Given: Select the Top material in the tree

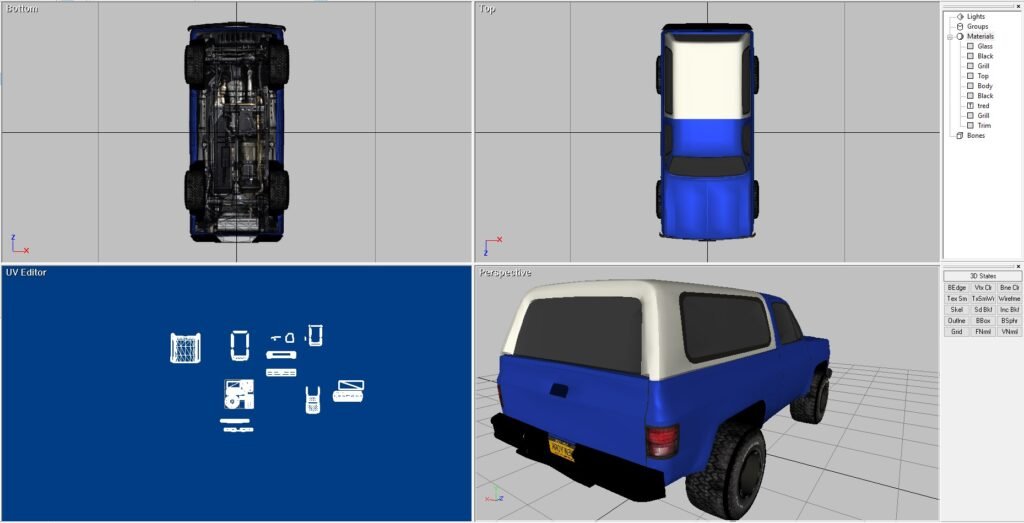Looking at the screenshot, I should pyautogui.click(x=983, y=76).
